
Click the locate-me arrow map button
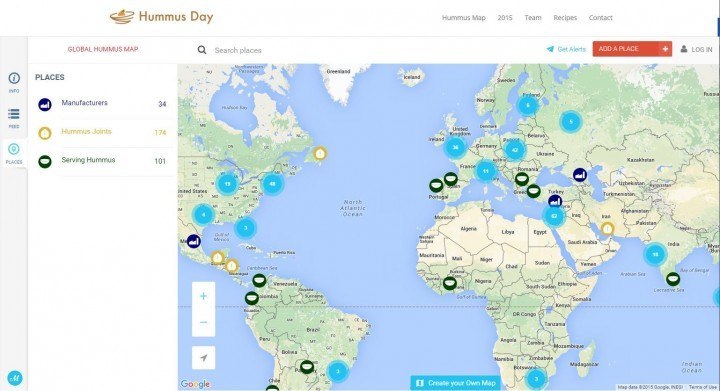[203, 357]
